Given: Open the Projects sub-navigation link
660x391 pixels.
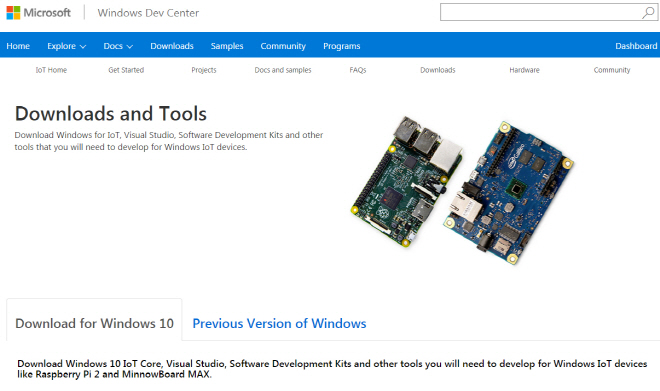Looking at the screenshot, I should (x=204, y=70).
